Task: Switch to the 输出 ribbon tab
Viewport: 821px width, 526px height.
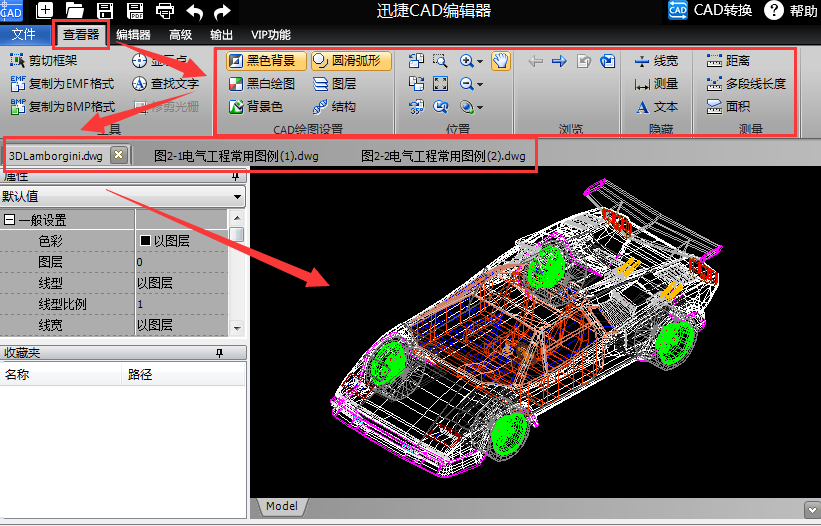Action: [x=221, y=35]
